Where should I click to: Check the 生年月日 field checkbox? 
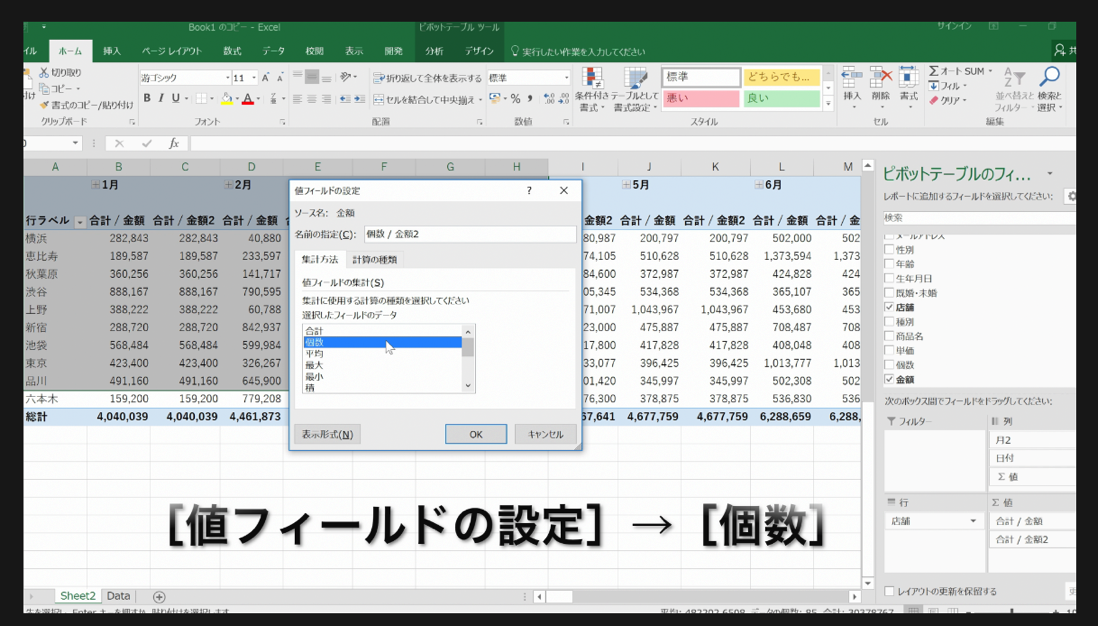click(889, 278)
